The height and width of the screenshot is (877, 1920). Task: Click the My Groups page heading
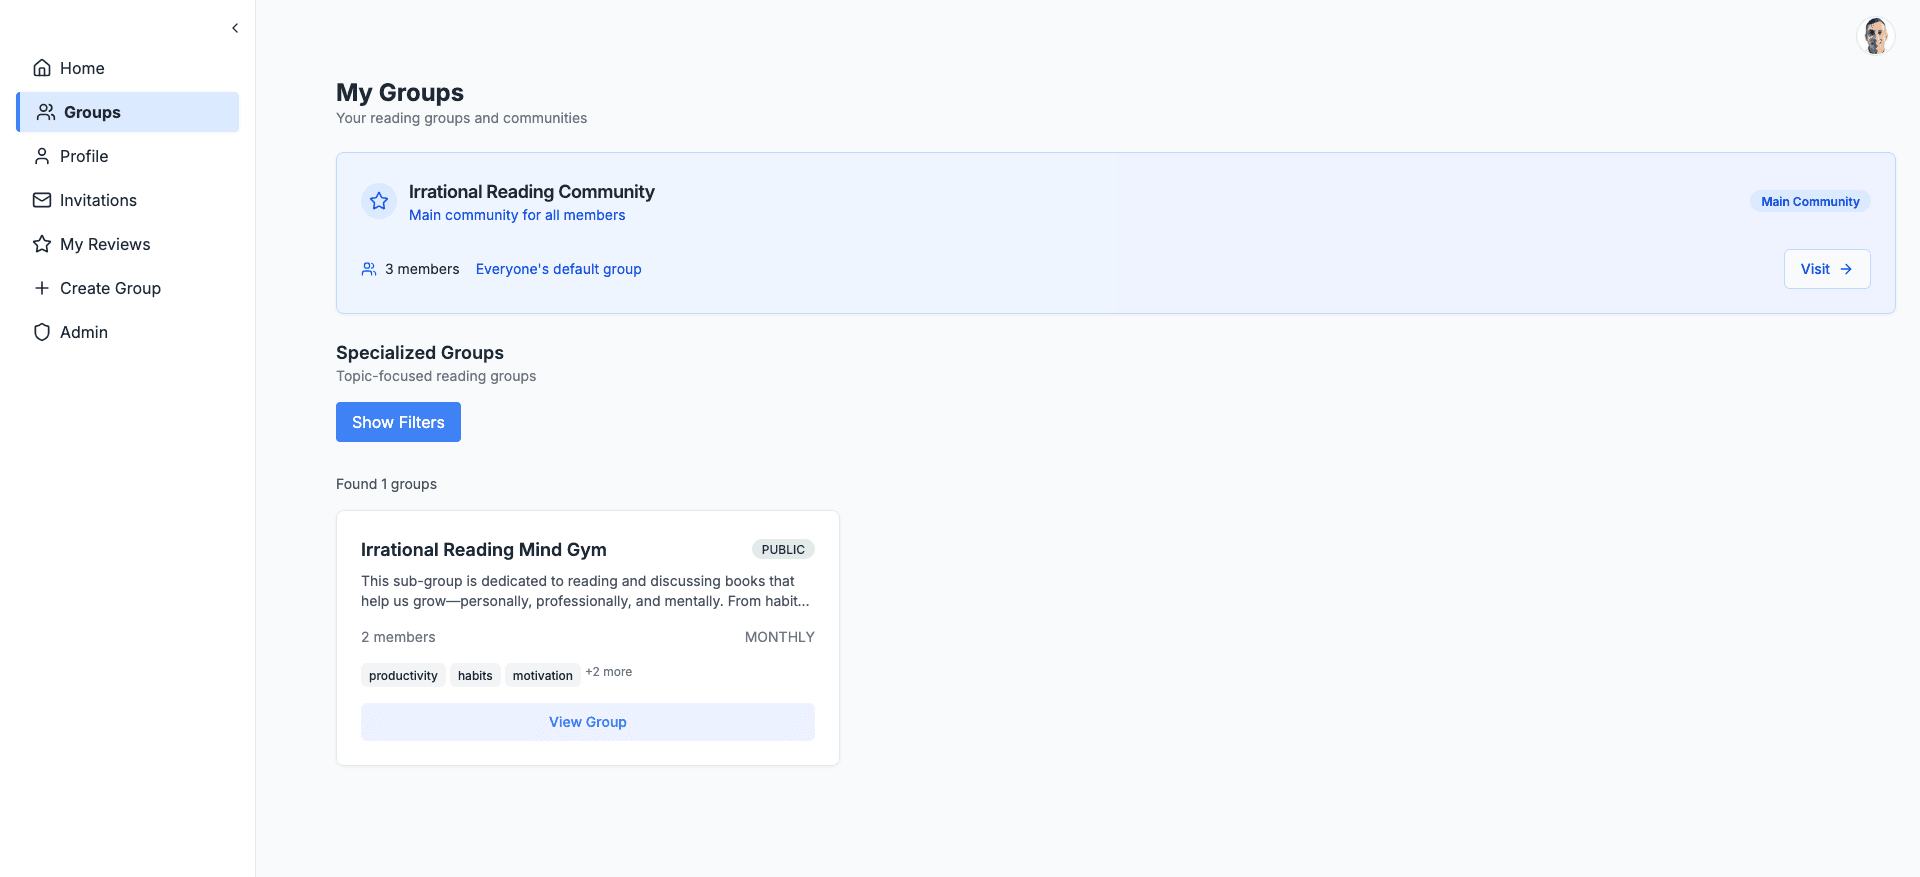point(400,92)
